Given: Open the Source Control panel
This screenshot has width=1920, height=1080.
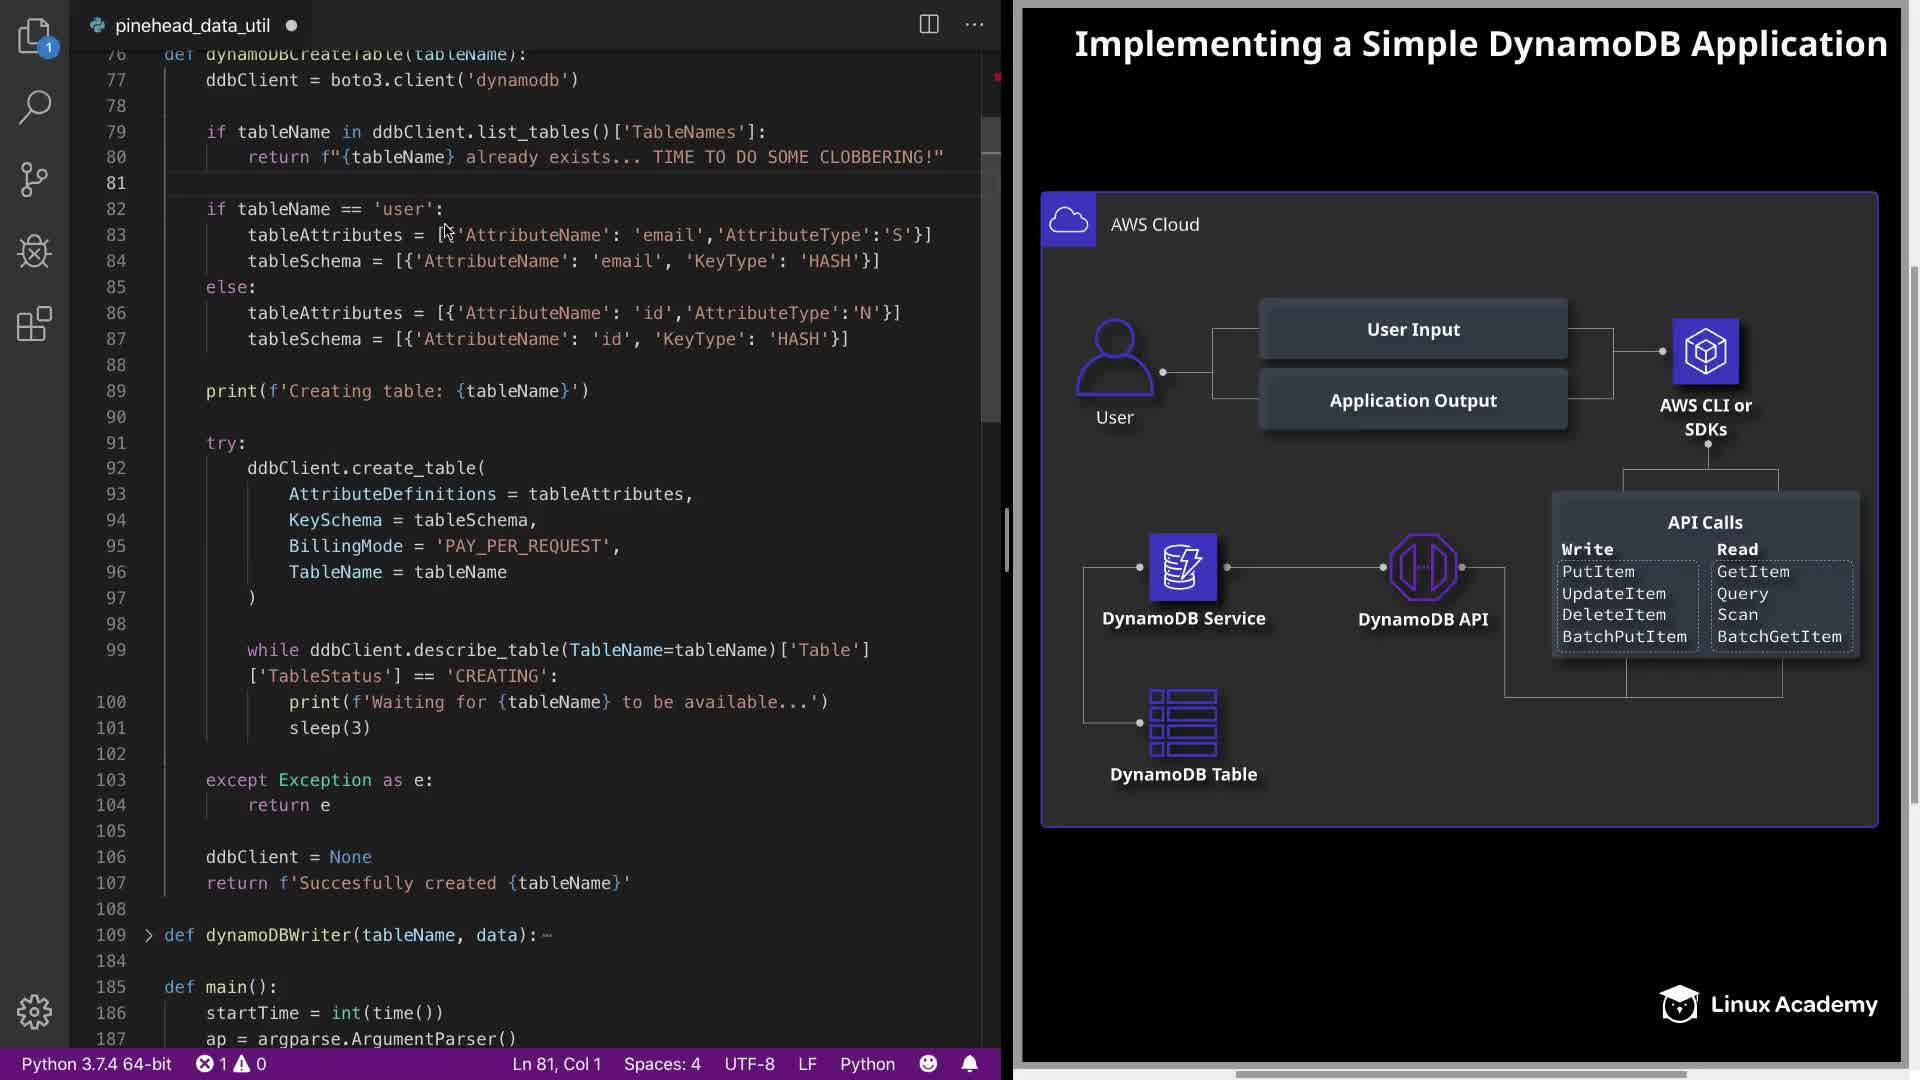Looking at the screenshot, I should tap(35, 180).
